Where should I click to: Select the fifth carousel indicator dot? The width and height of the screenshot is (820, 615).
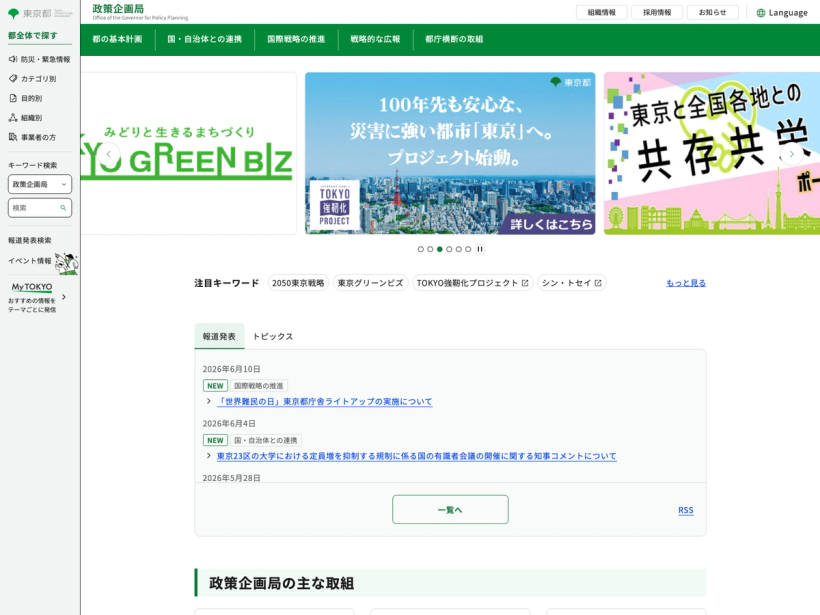pyautogui.click(x=459, y=249)
